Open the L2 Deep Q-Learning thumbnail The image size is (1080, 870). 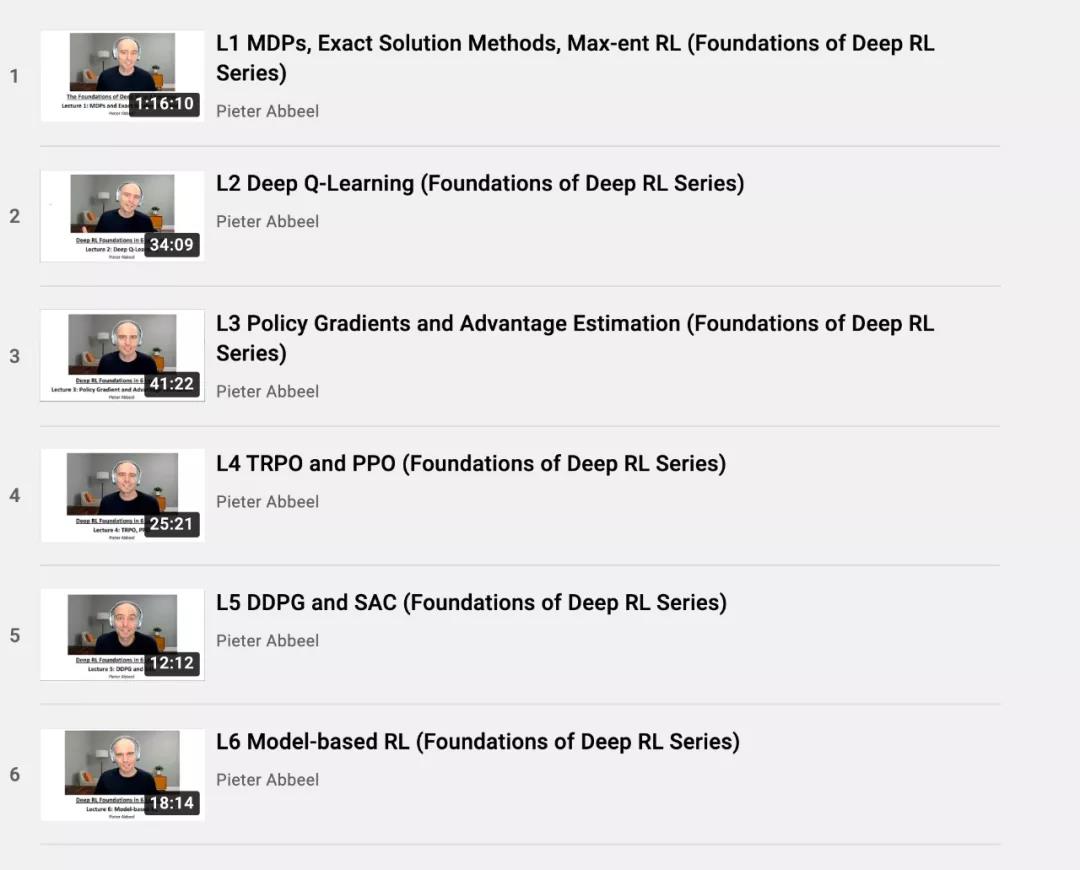(123, 216)
